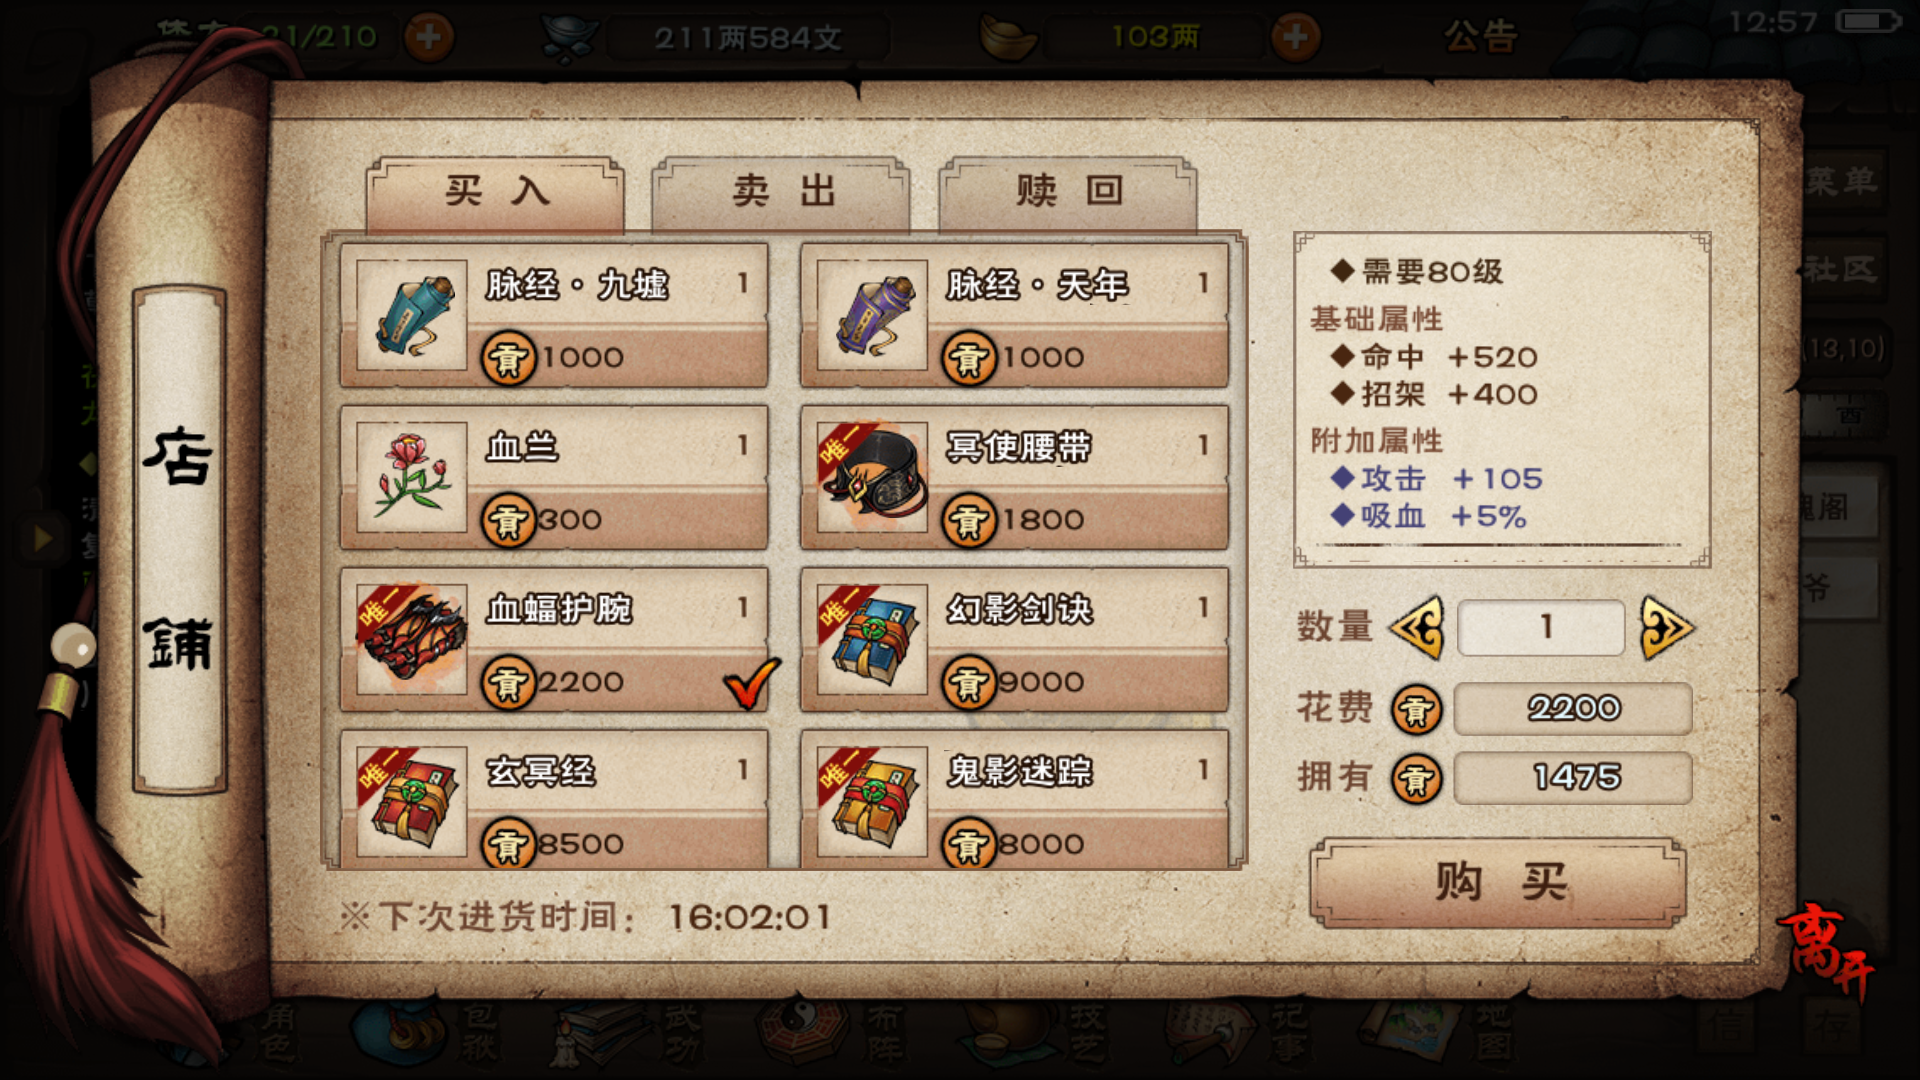Choose the 血兰 flower item
The height and width of the screenshot is (1080, 1920).
[554, 478]
